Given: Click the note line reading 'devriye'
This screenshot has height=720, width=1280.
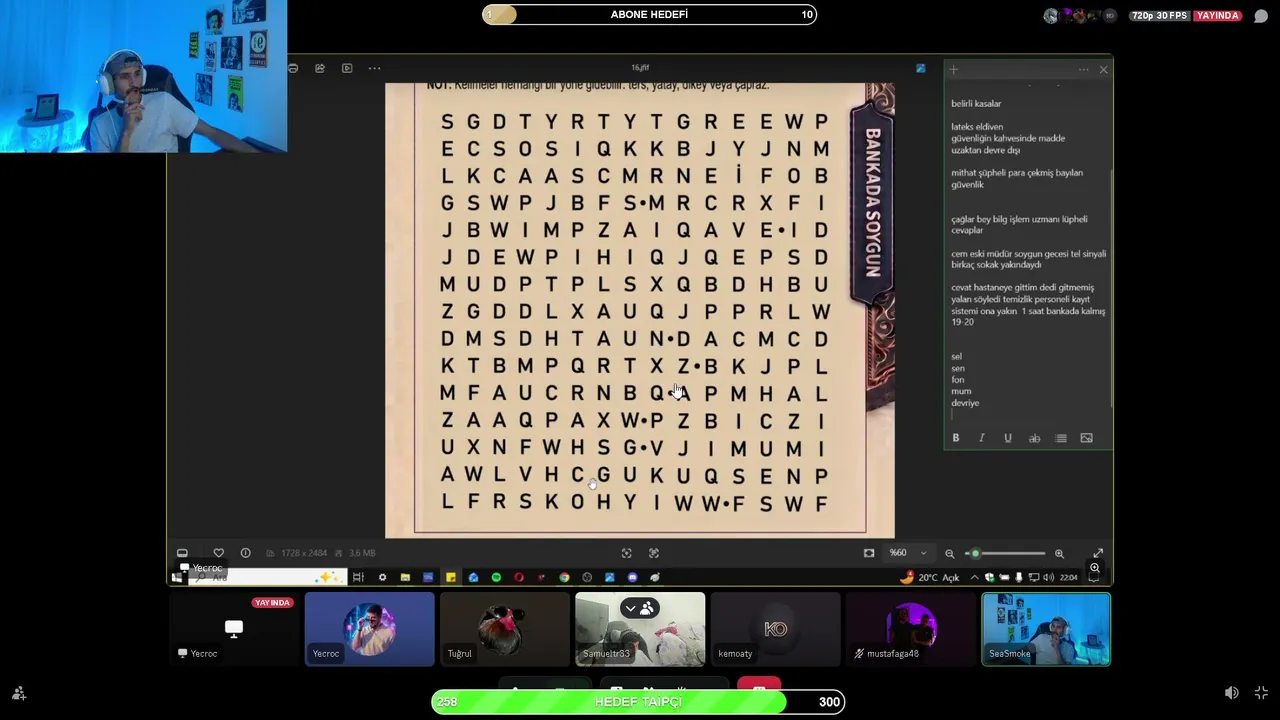Looking at the screenshot, I should coord(965,403).
